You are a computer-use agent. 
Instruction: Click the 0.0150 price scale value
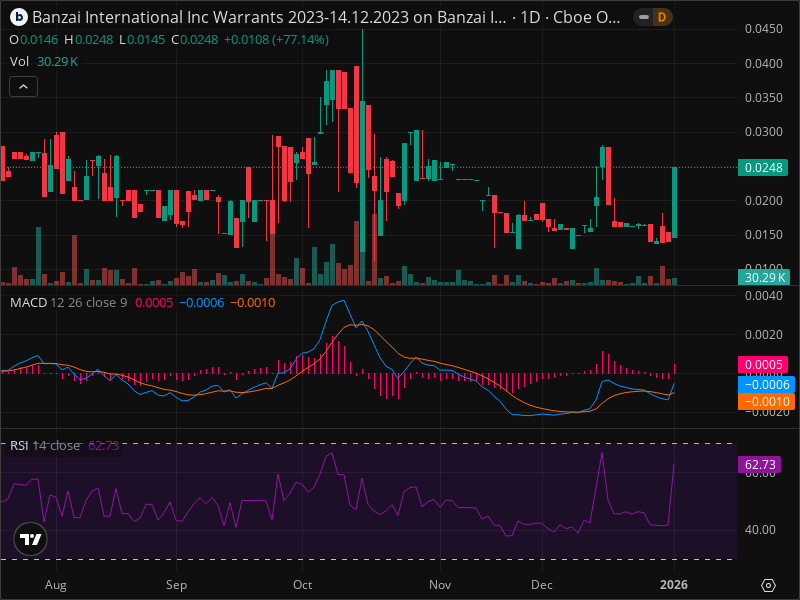763,235
